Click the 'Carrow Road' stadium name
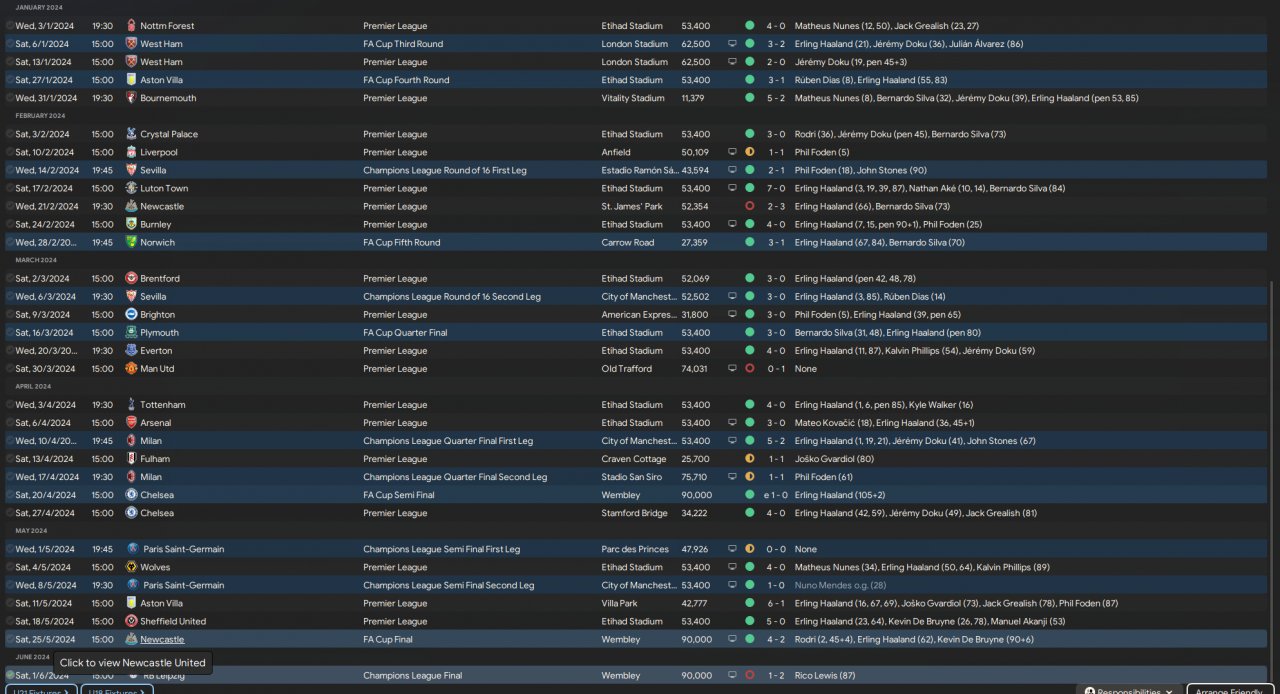The height and width of the screenshot is (694, 1280). [x=628, y=242]
